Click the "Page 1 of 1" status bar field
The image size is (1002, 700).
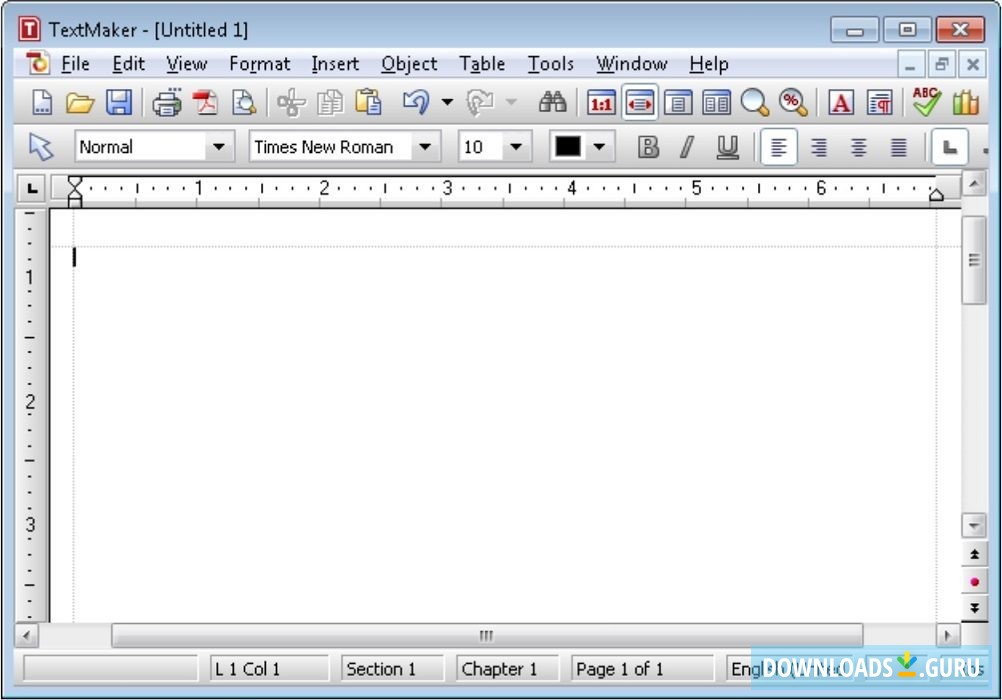(642, 669)
